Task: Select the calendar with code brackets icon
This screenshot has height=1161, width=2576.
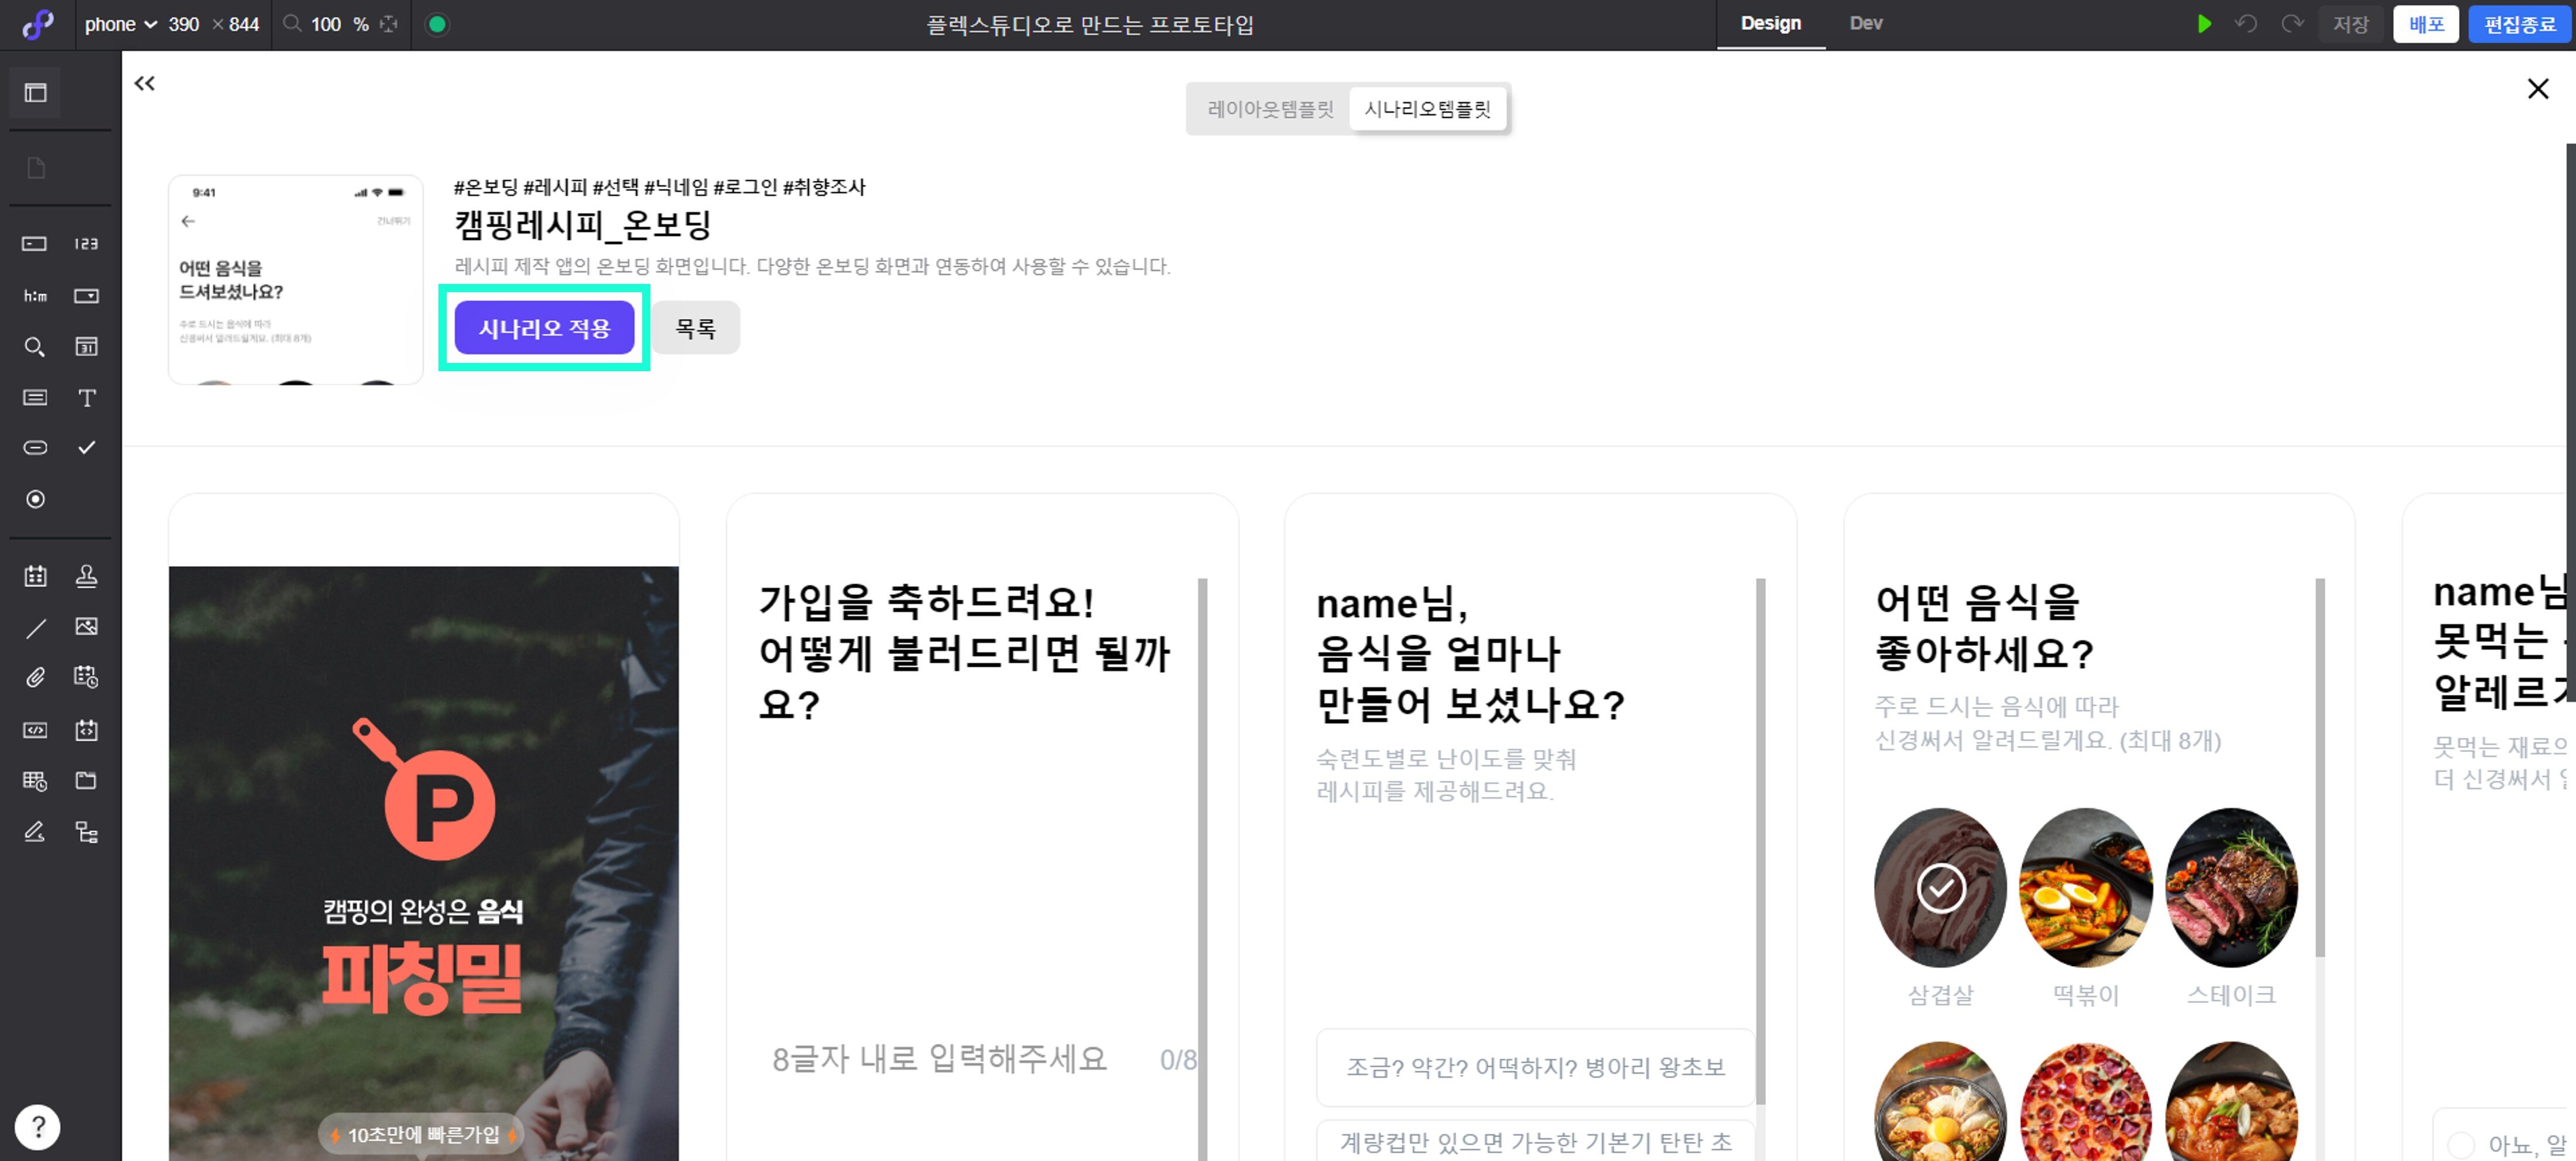Action: 86,730
